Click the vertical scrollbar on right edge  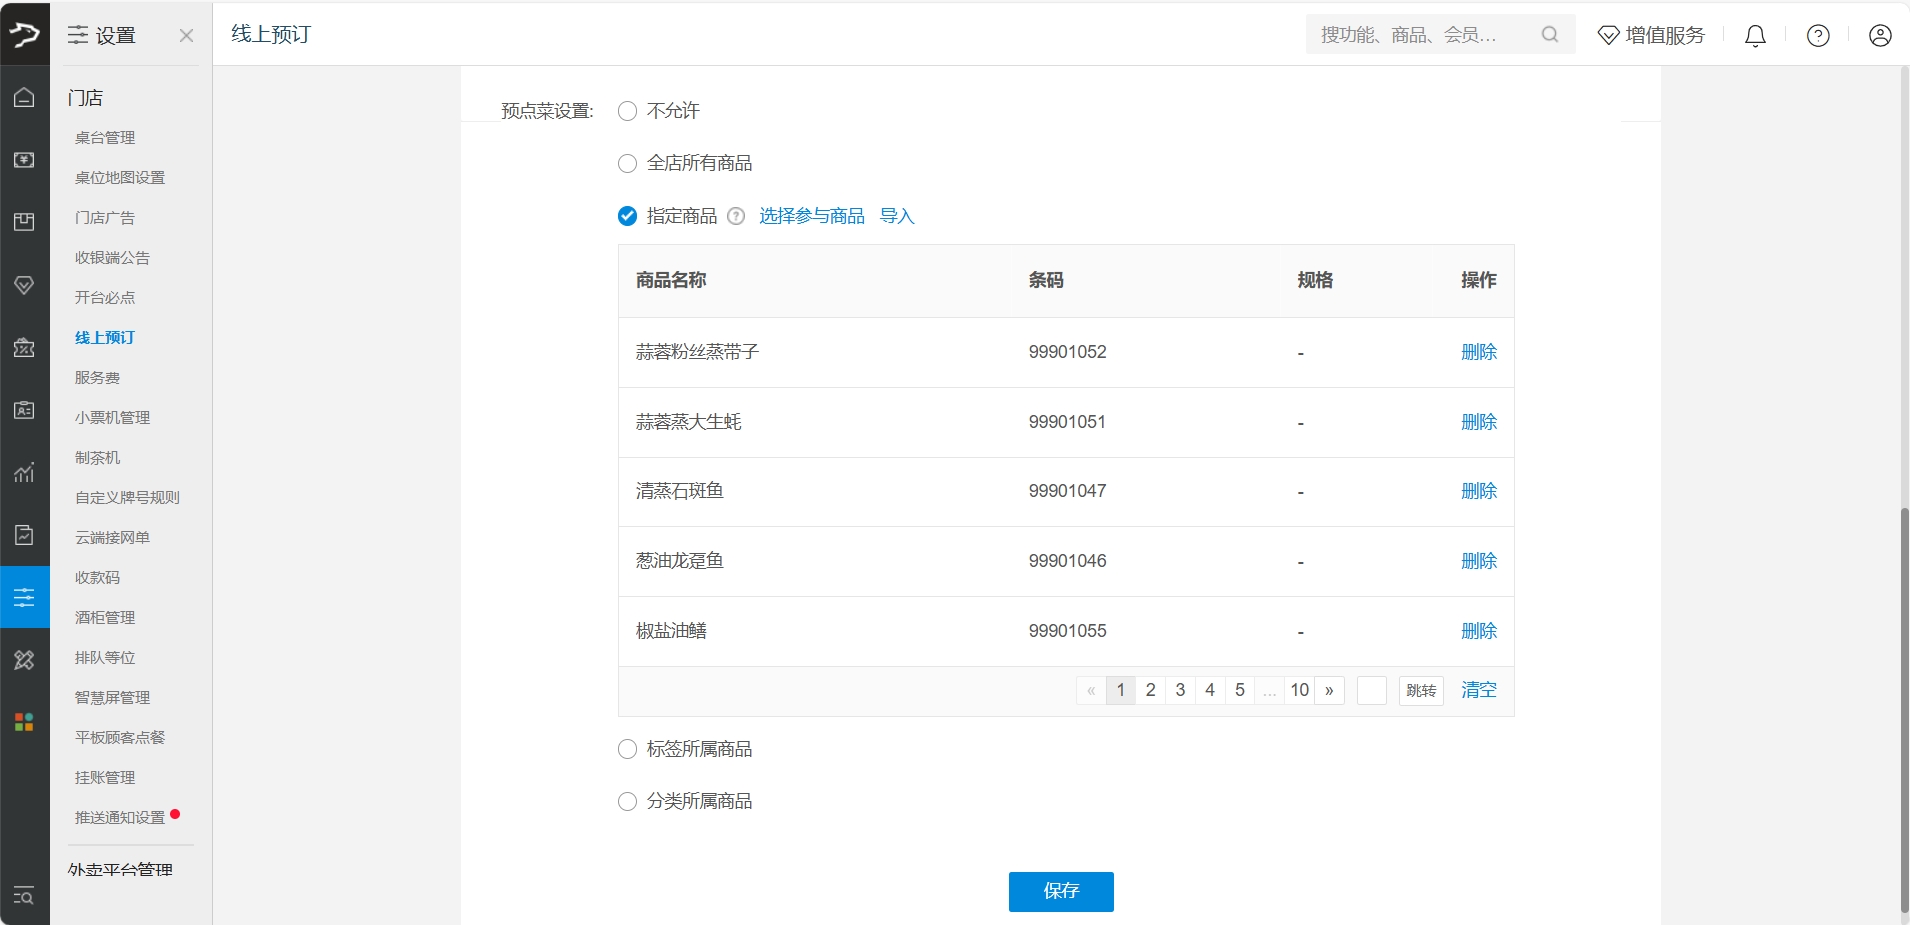pyautogui.click(x=1903, y=710)
